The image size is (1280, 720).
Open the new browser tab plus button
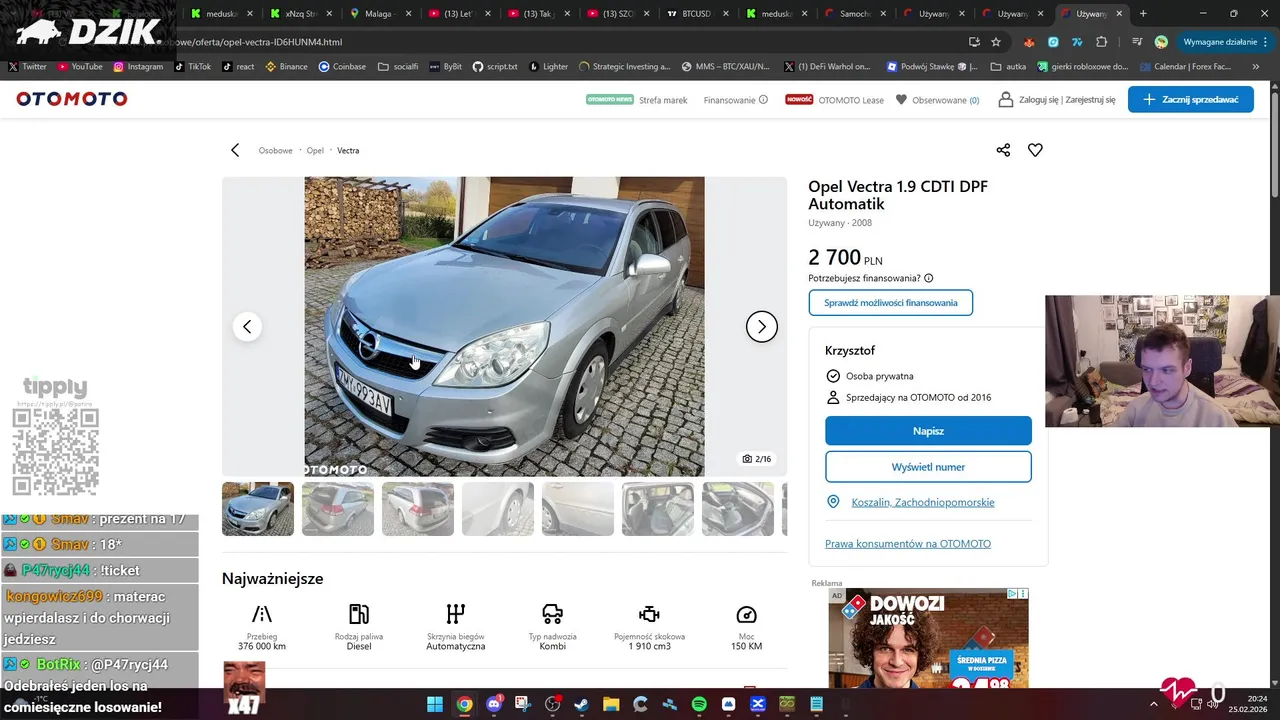pos(1143,14)
